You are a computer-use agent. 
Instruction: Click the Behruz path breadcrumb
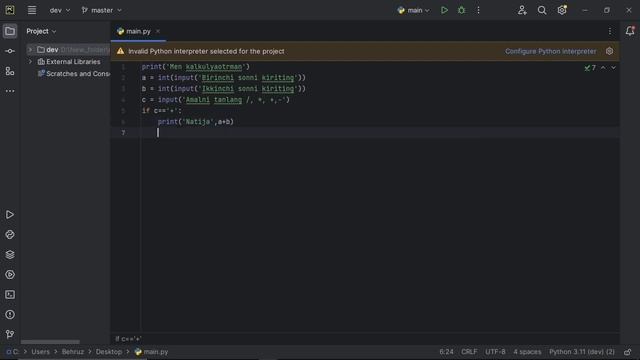(73, 352)
